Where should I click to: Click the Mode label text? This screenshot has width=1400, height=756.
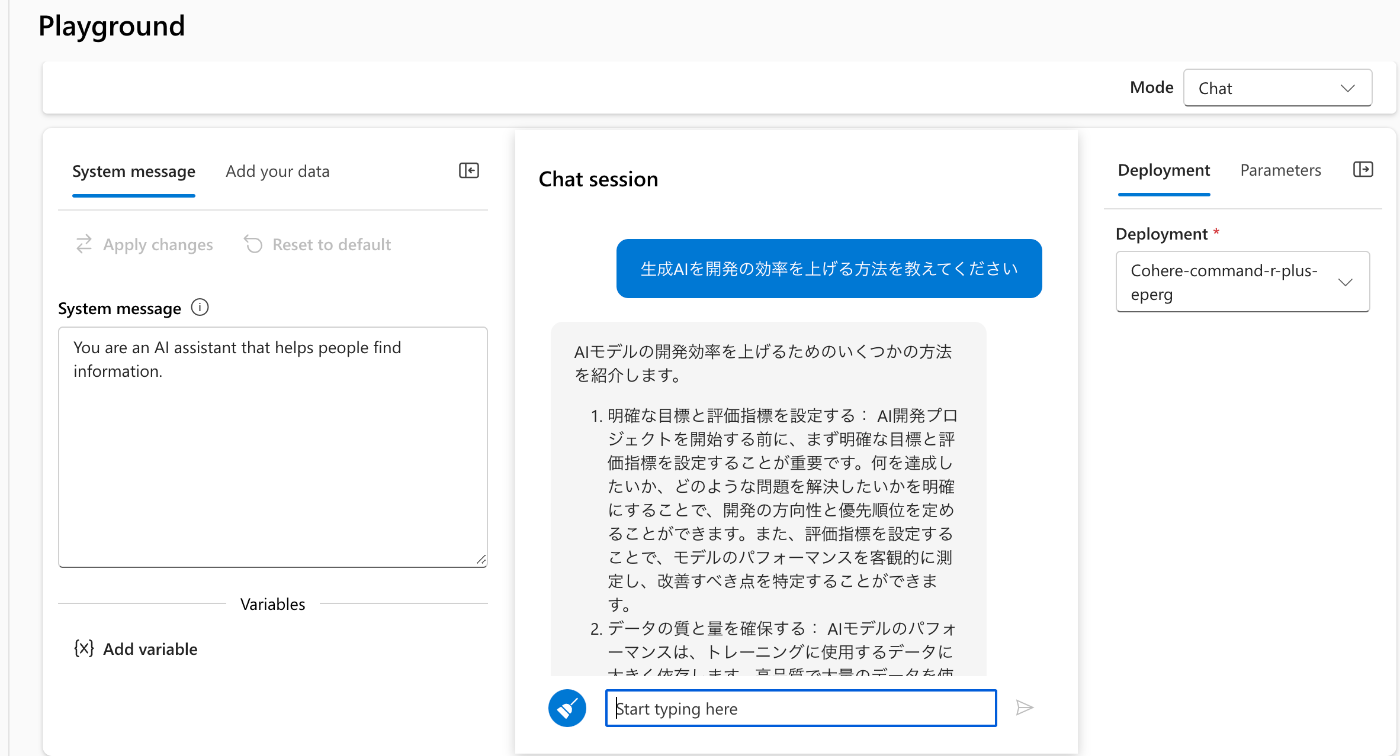[x=1152, y=87]
